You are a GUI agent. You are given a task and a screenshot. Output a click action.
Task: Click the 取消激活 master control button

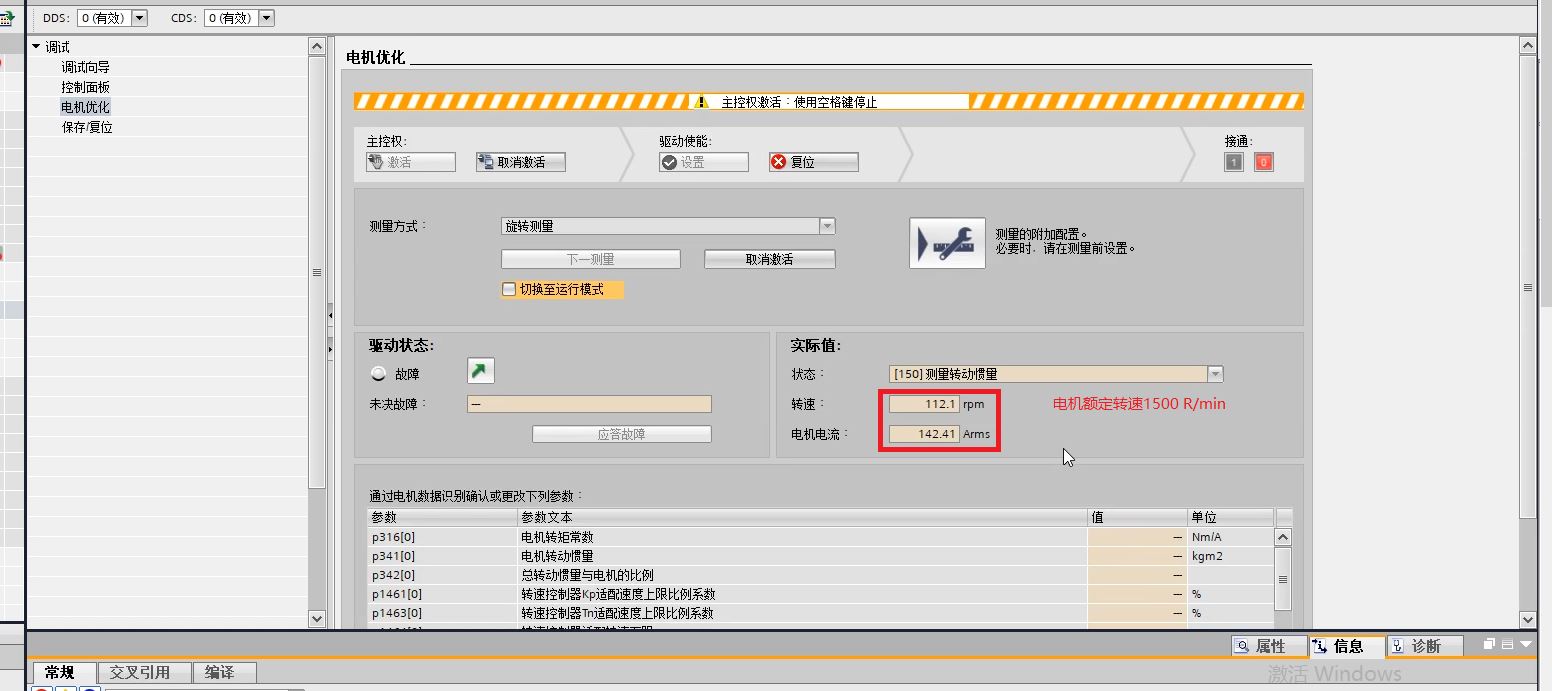(520, 162)
